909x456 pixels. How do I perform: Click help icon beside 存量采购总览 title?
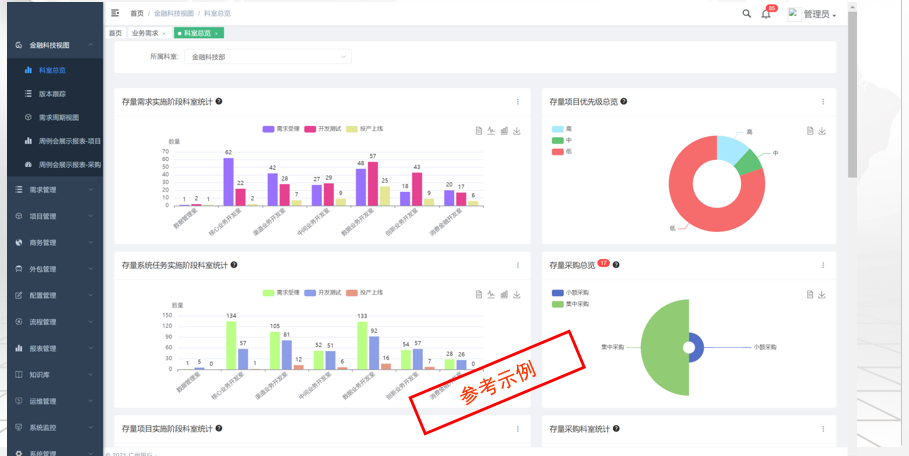(x=617, y=265)
